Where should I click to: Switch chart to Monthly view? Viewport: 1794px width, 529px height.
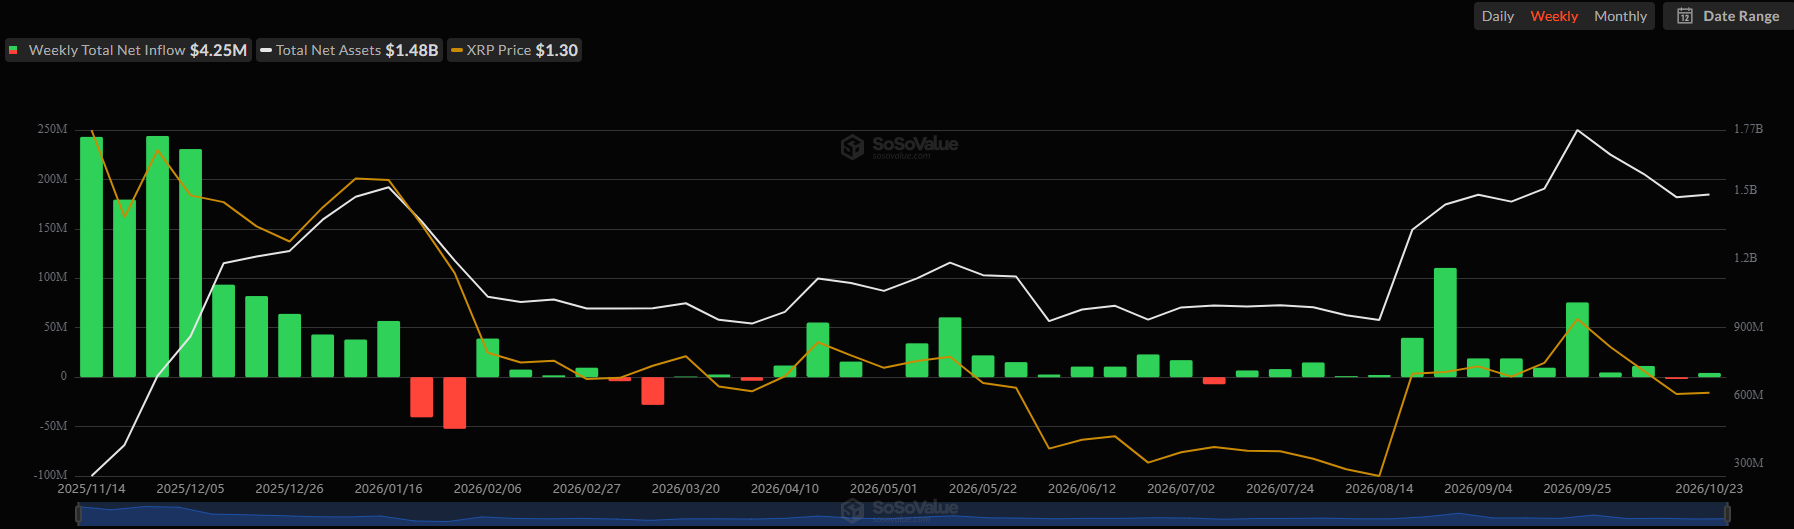click(x=1620, y=16)
